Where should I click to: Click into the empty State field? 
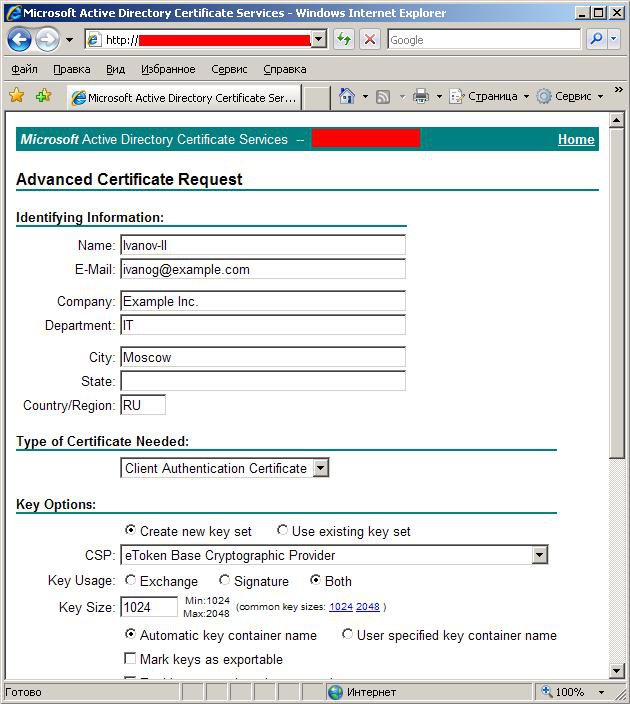tap(263, 381)
